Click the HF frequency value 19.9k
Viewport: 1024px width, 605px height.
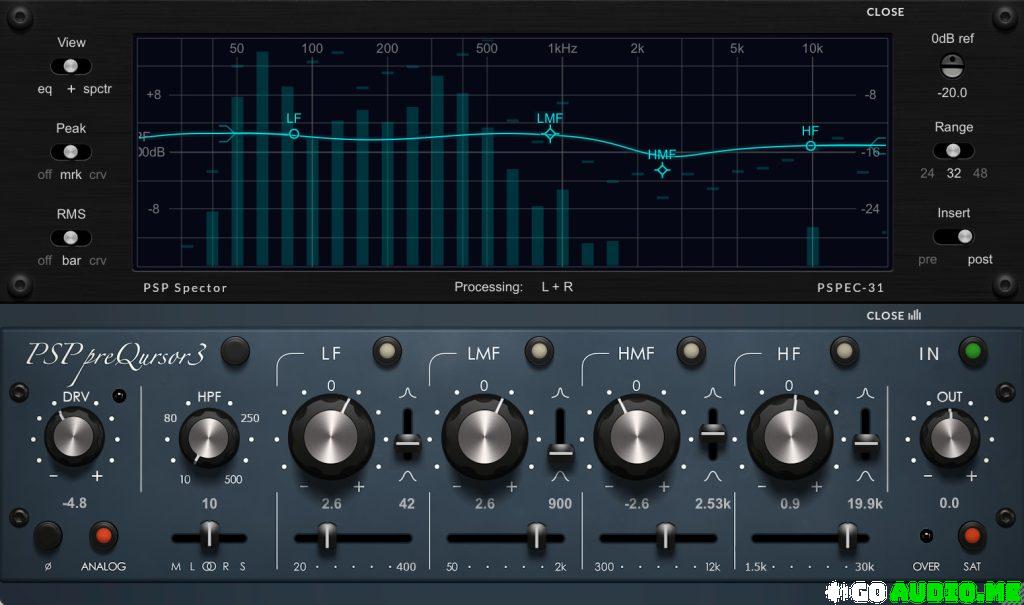tap(865, 504)
